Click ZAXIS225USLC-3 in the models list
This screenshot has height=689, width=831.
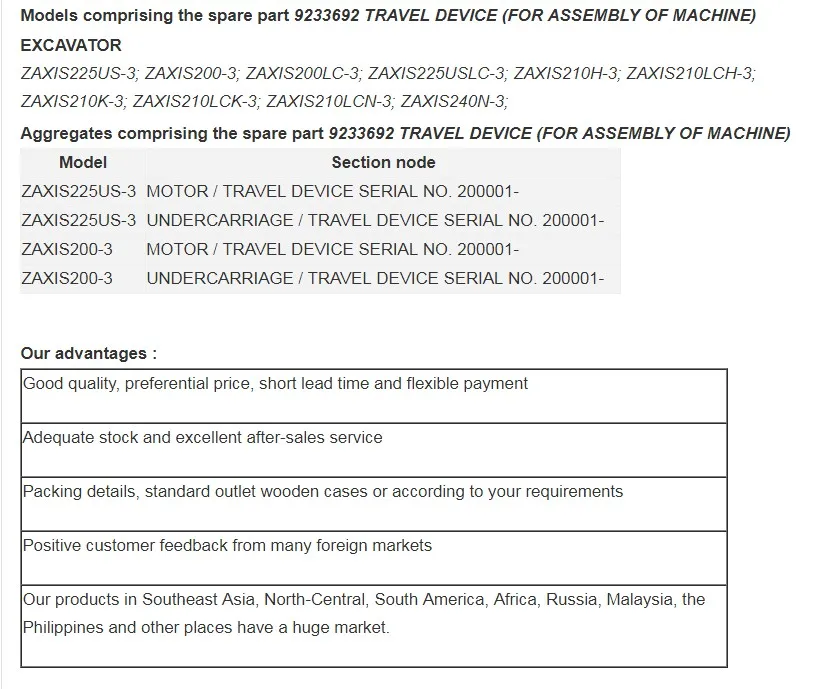tap(436, 73)
